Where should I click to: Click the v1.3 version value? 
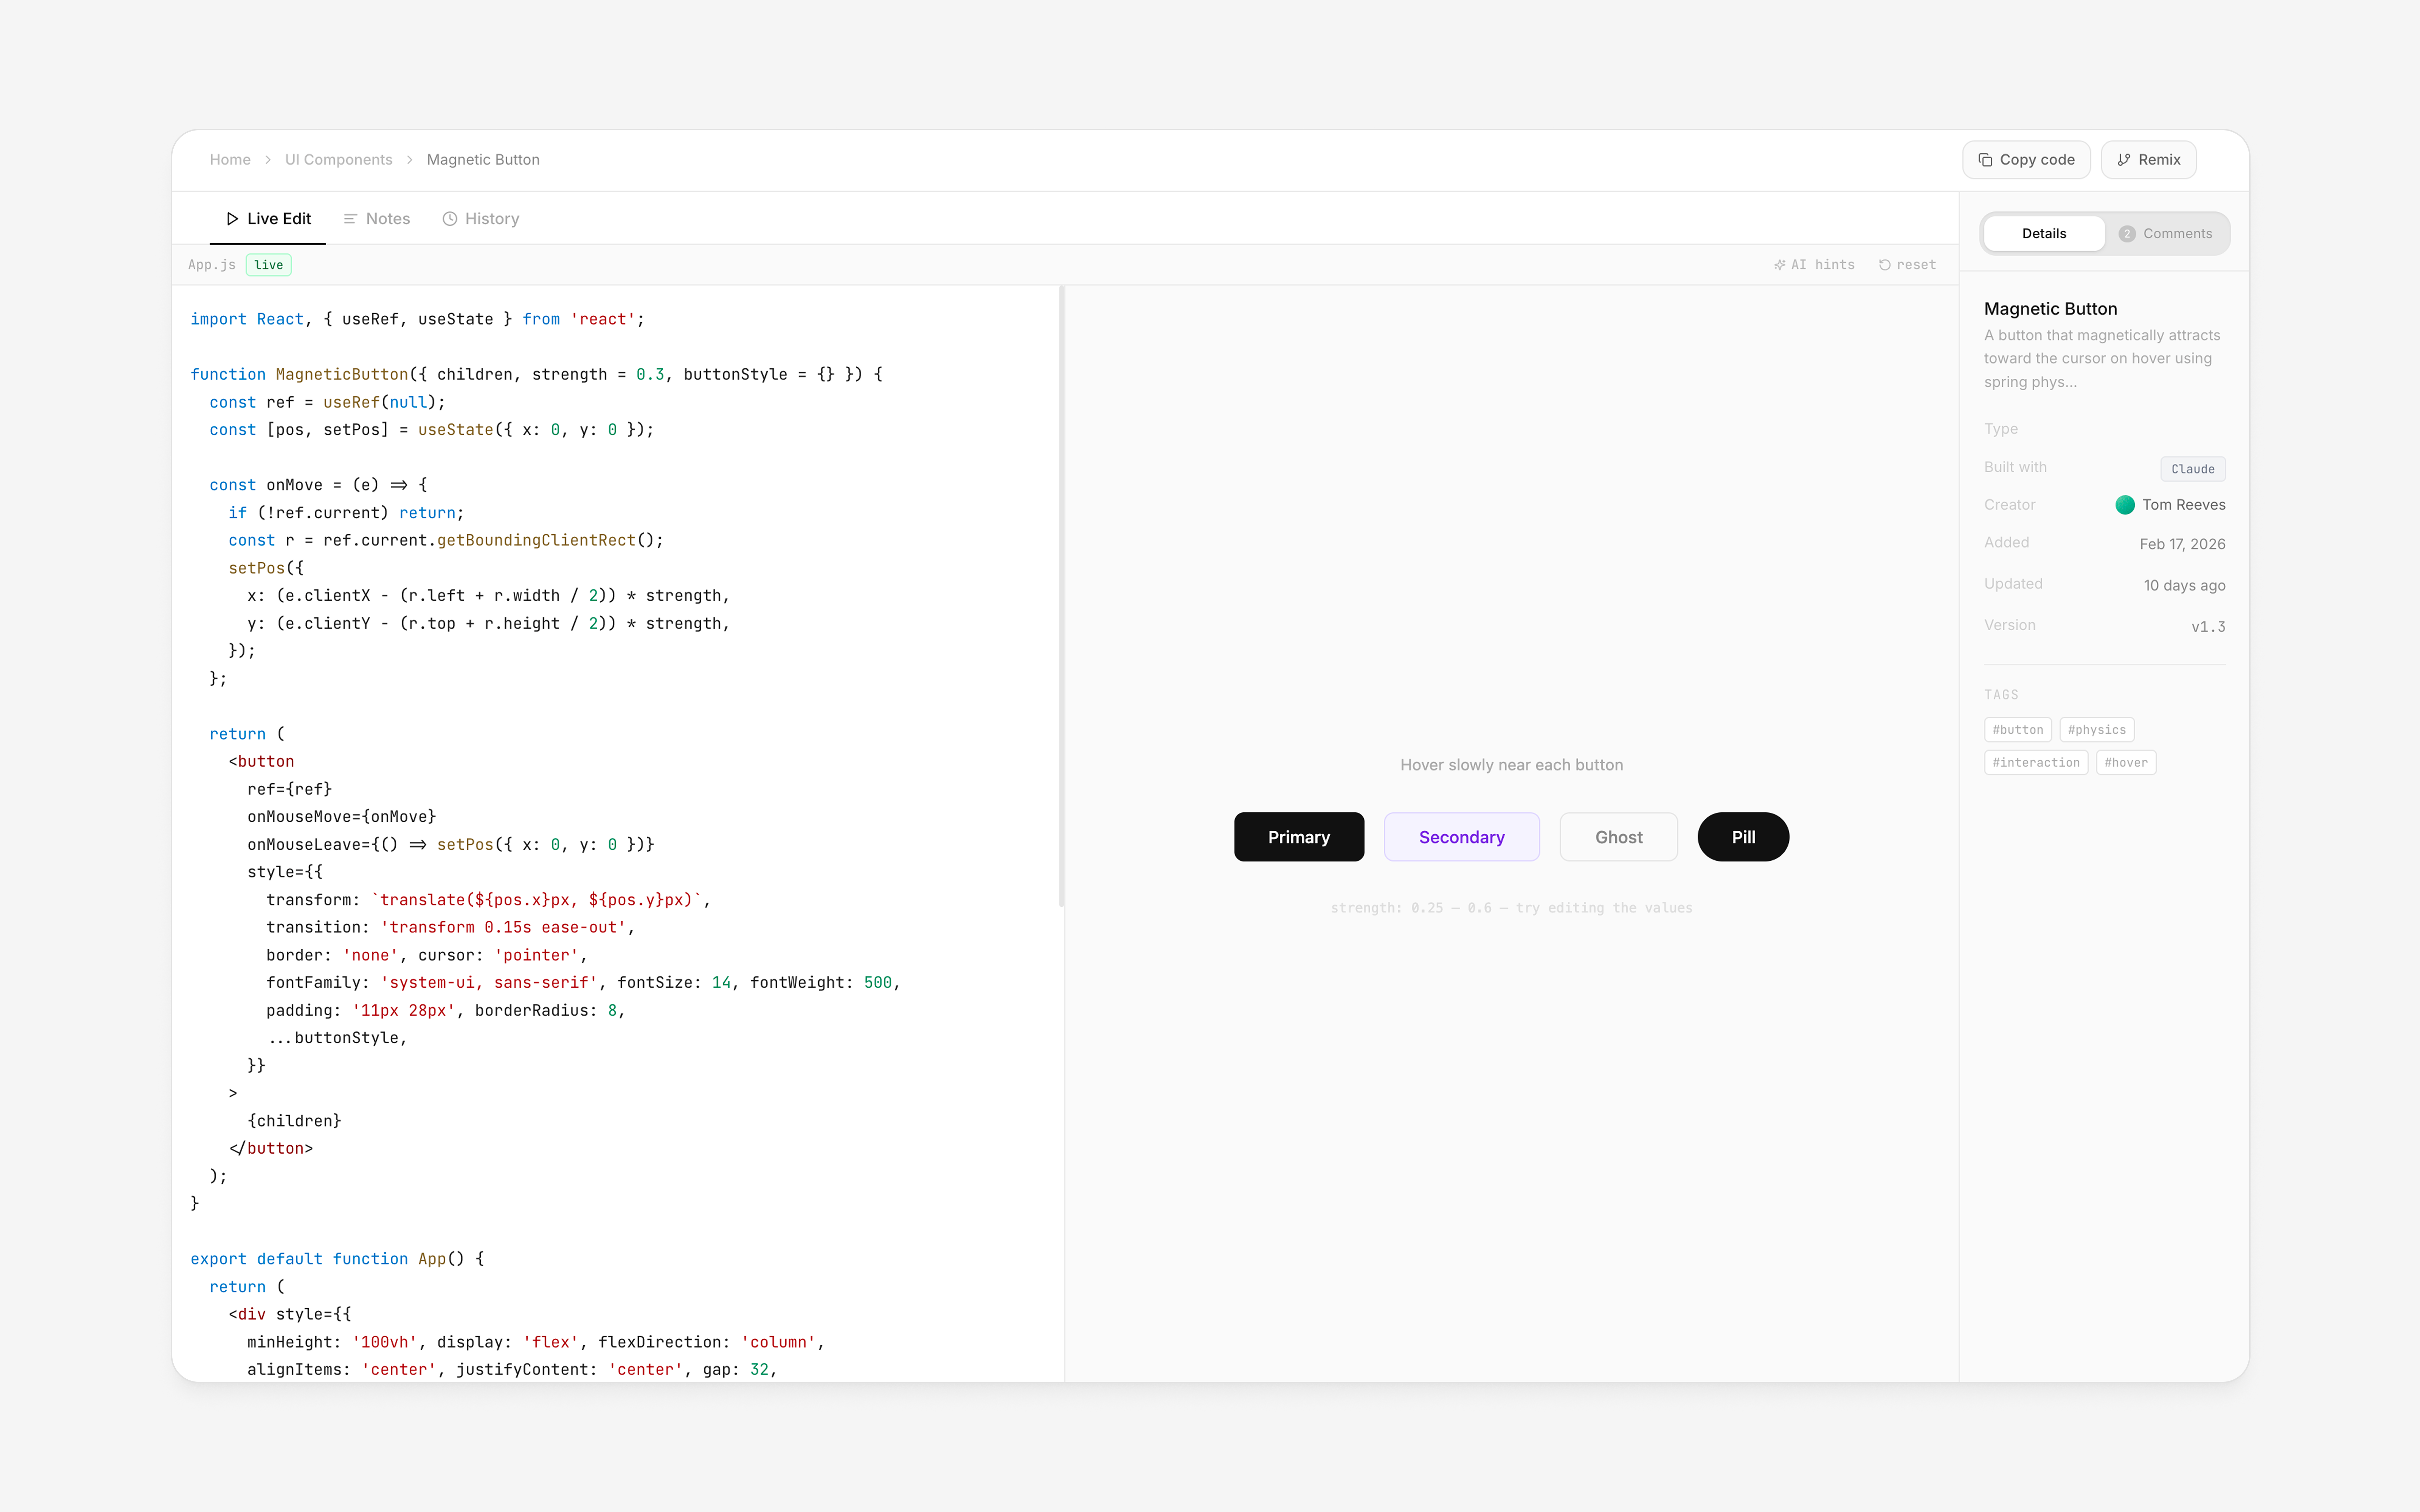coord(2208,627)
